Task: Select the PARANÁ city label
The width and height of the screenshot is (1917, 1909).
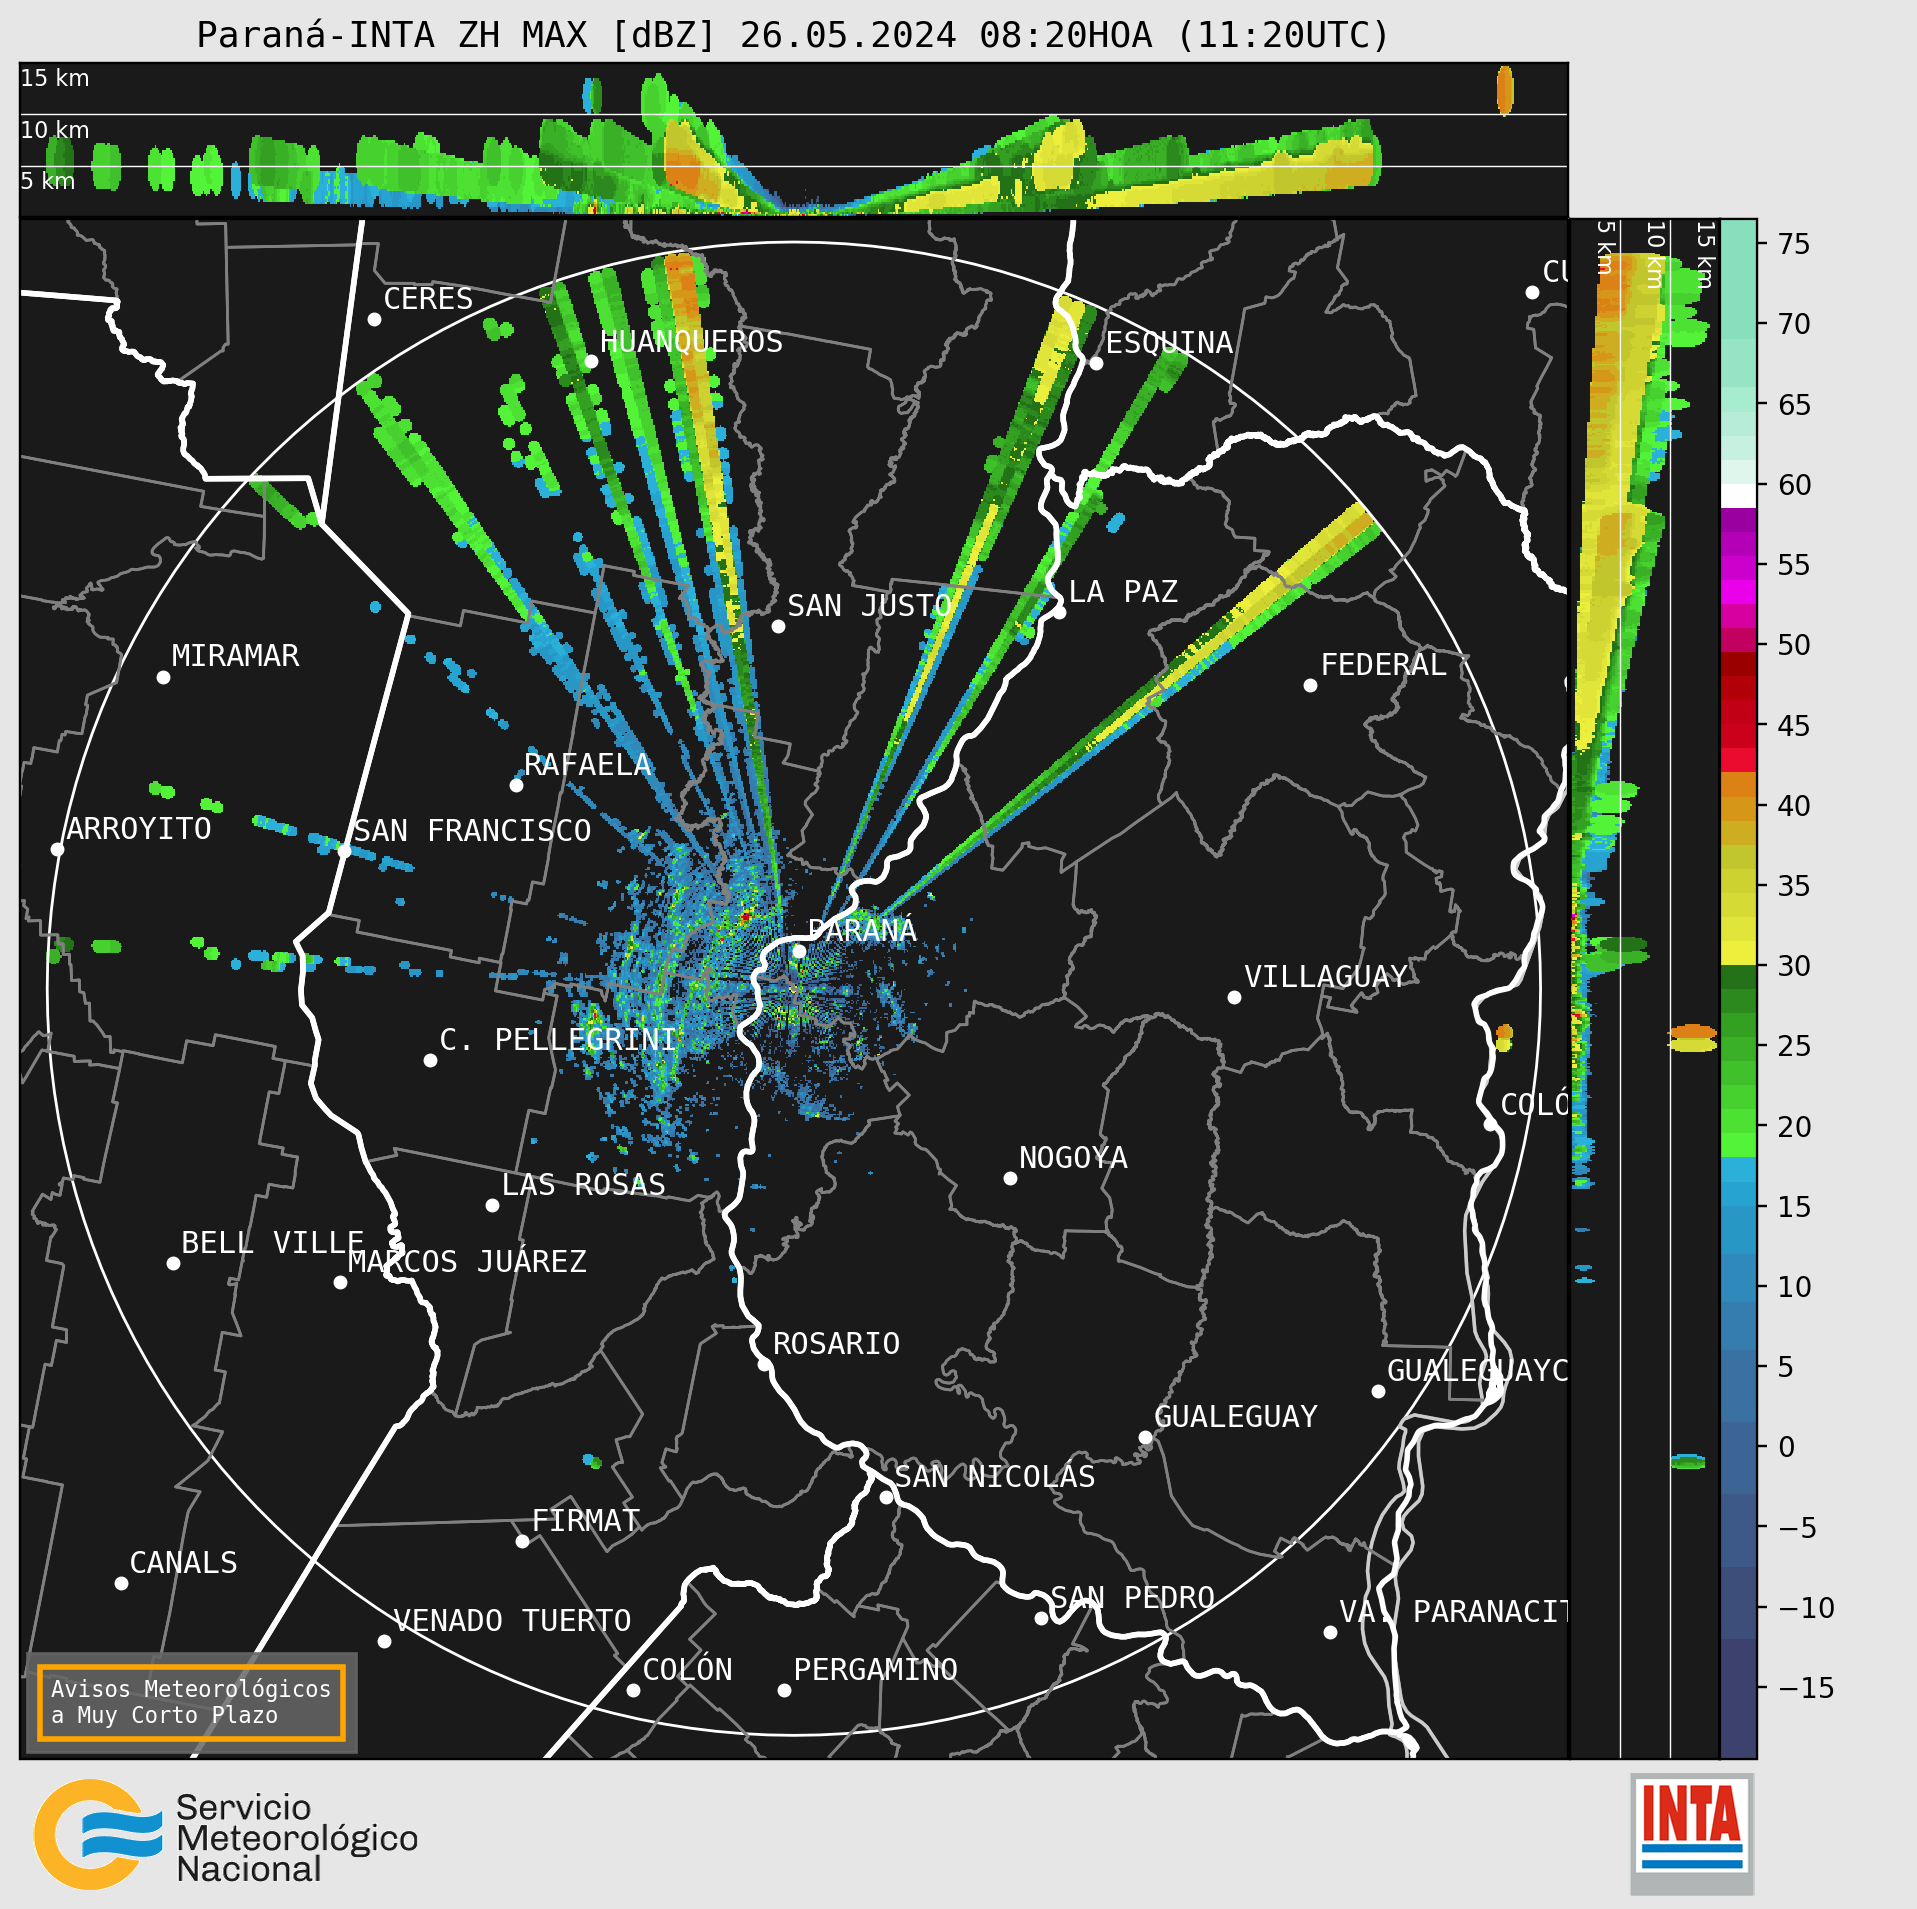Action: click(862, 931)
